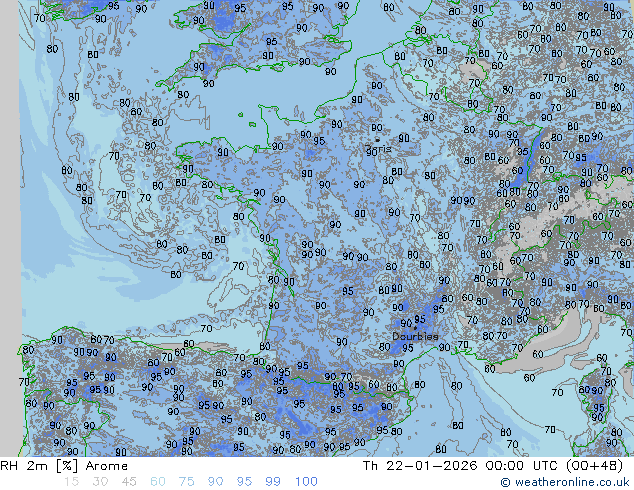Select the 75 value in legend
This screenshot has height=490, width=634.
click(x=187, y=482)
